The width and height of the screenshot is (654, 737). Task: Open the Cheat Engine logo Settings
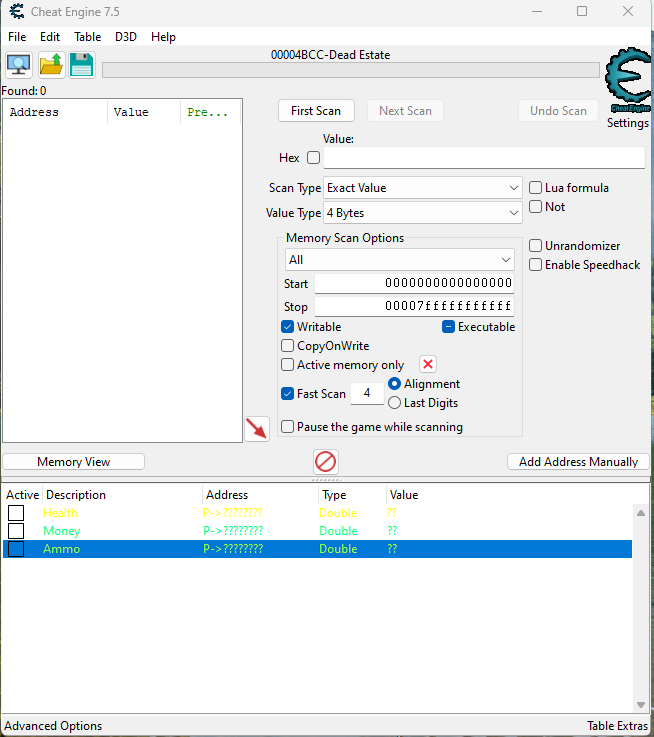click(x=628, y=88)
